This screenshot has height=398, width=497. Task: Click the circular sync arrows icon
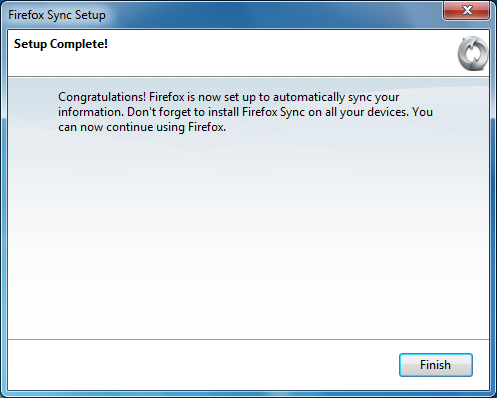point(473,53)
